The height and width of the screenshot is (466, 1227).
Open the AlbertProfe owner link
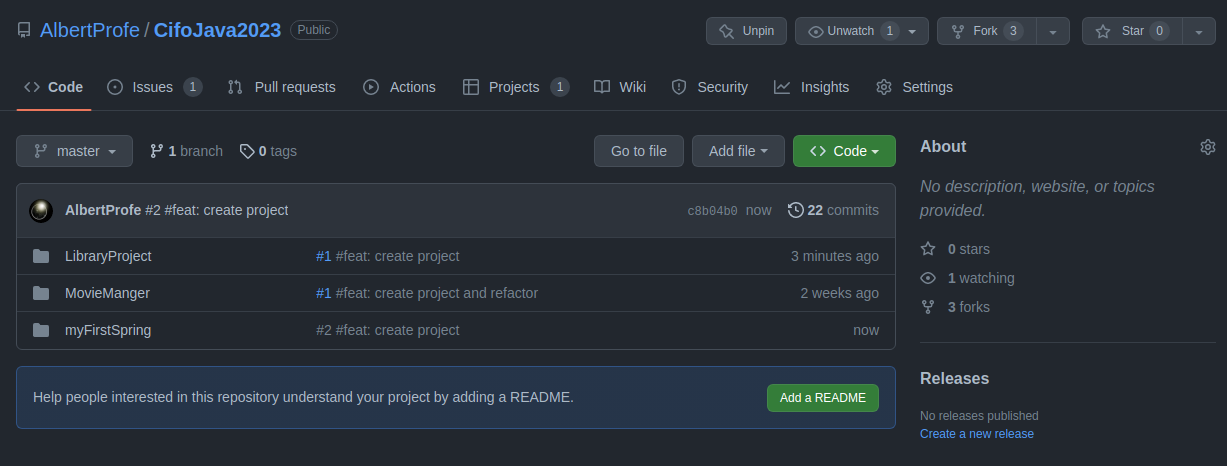pos(90,30)
